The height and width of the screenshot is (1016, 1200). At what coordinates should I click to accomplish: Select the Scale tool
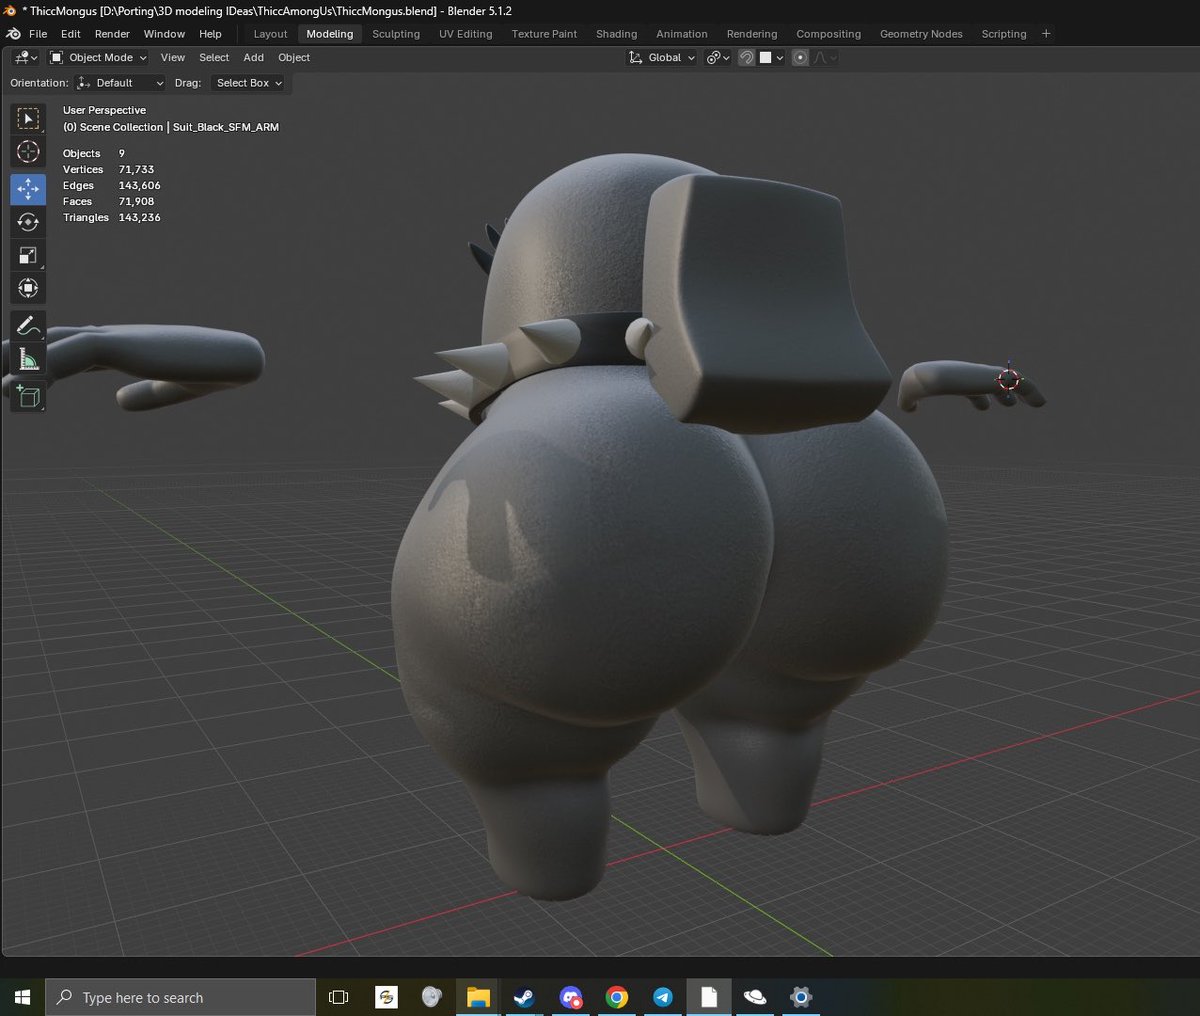click(28, 255)
